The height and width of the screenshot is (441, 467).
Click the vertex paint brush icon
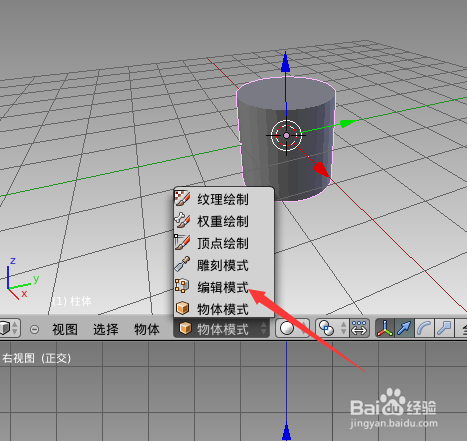(183, 243)
